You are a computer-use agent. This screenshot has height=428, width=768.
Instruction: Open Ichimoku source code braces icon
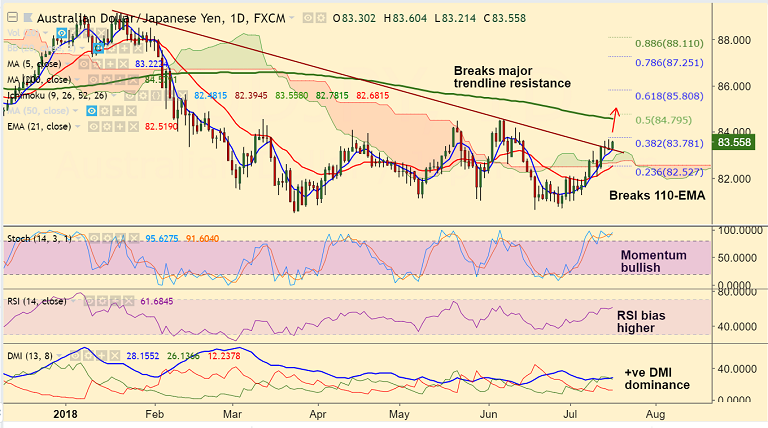pos(156,95)
